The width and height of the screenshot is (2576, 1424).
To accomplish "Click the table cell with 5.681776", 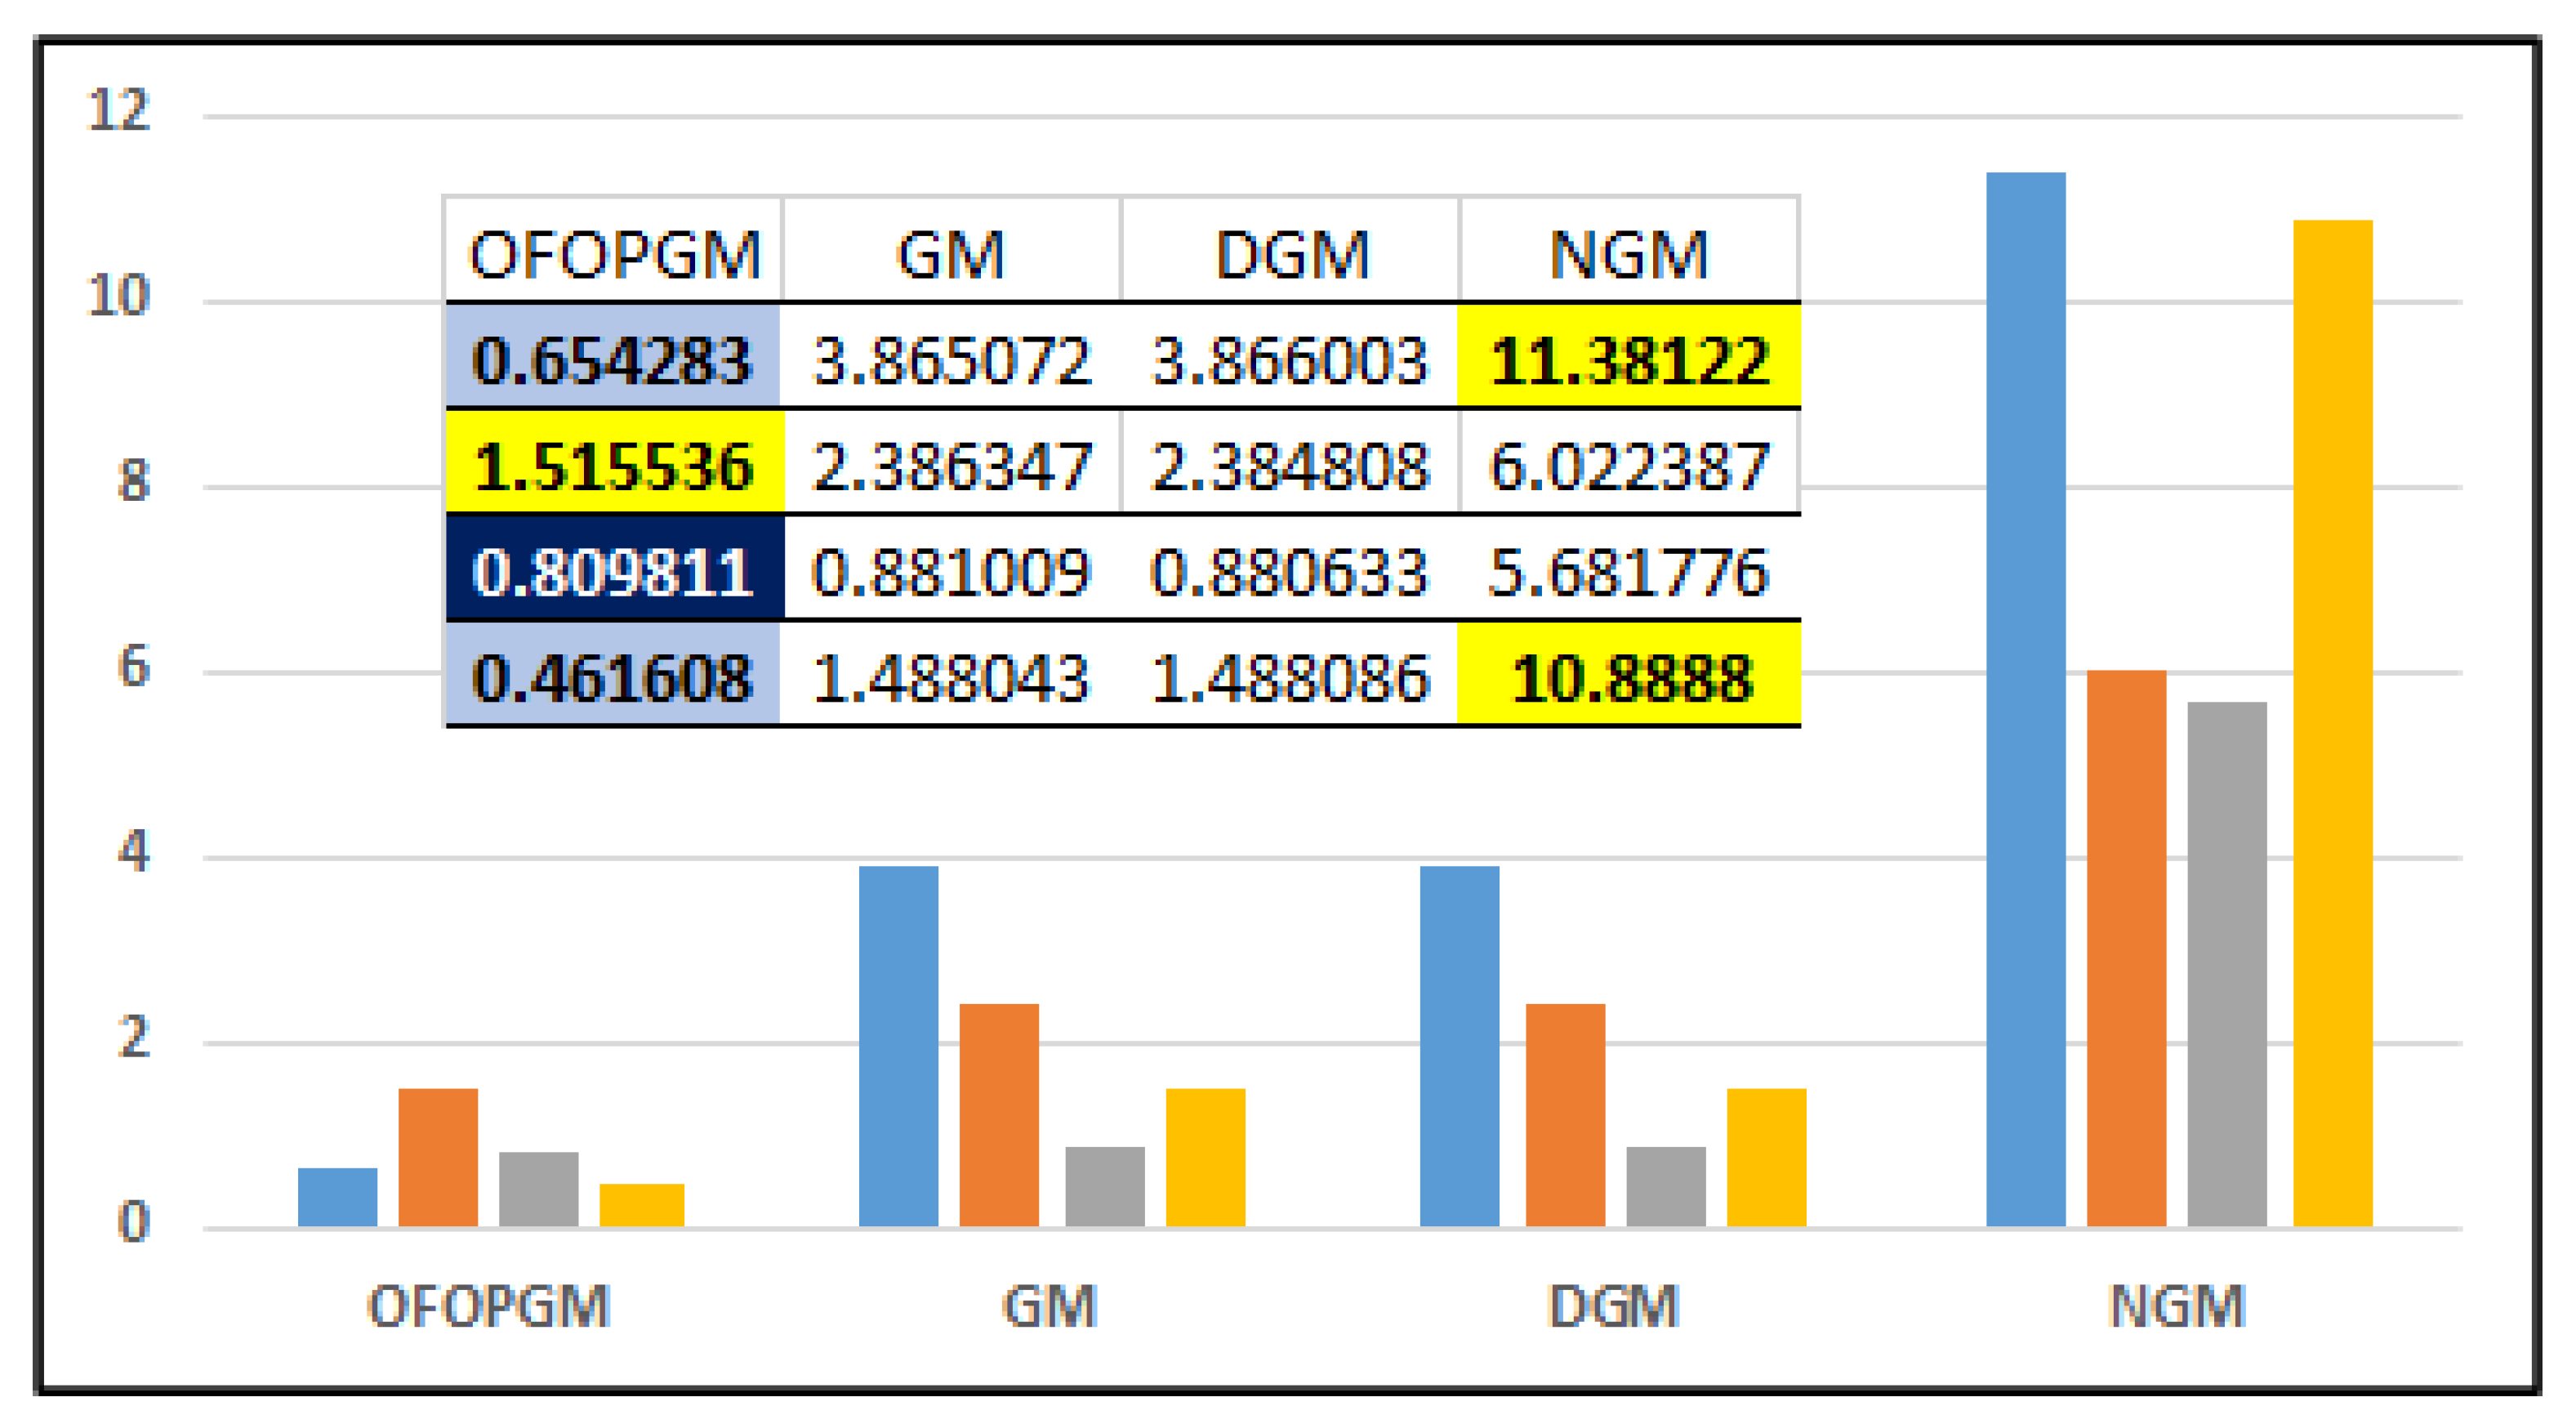I will coord(1629,572).
